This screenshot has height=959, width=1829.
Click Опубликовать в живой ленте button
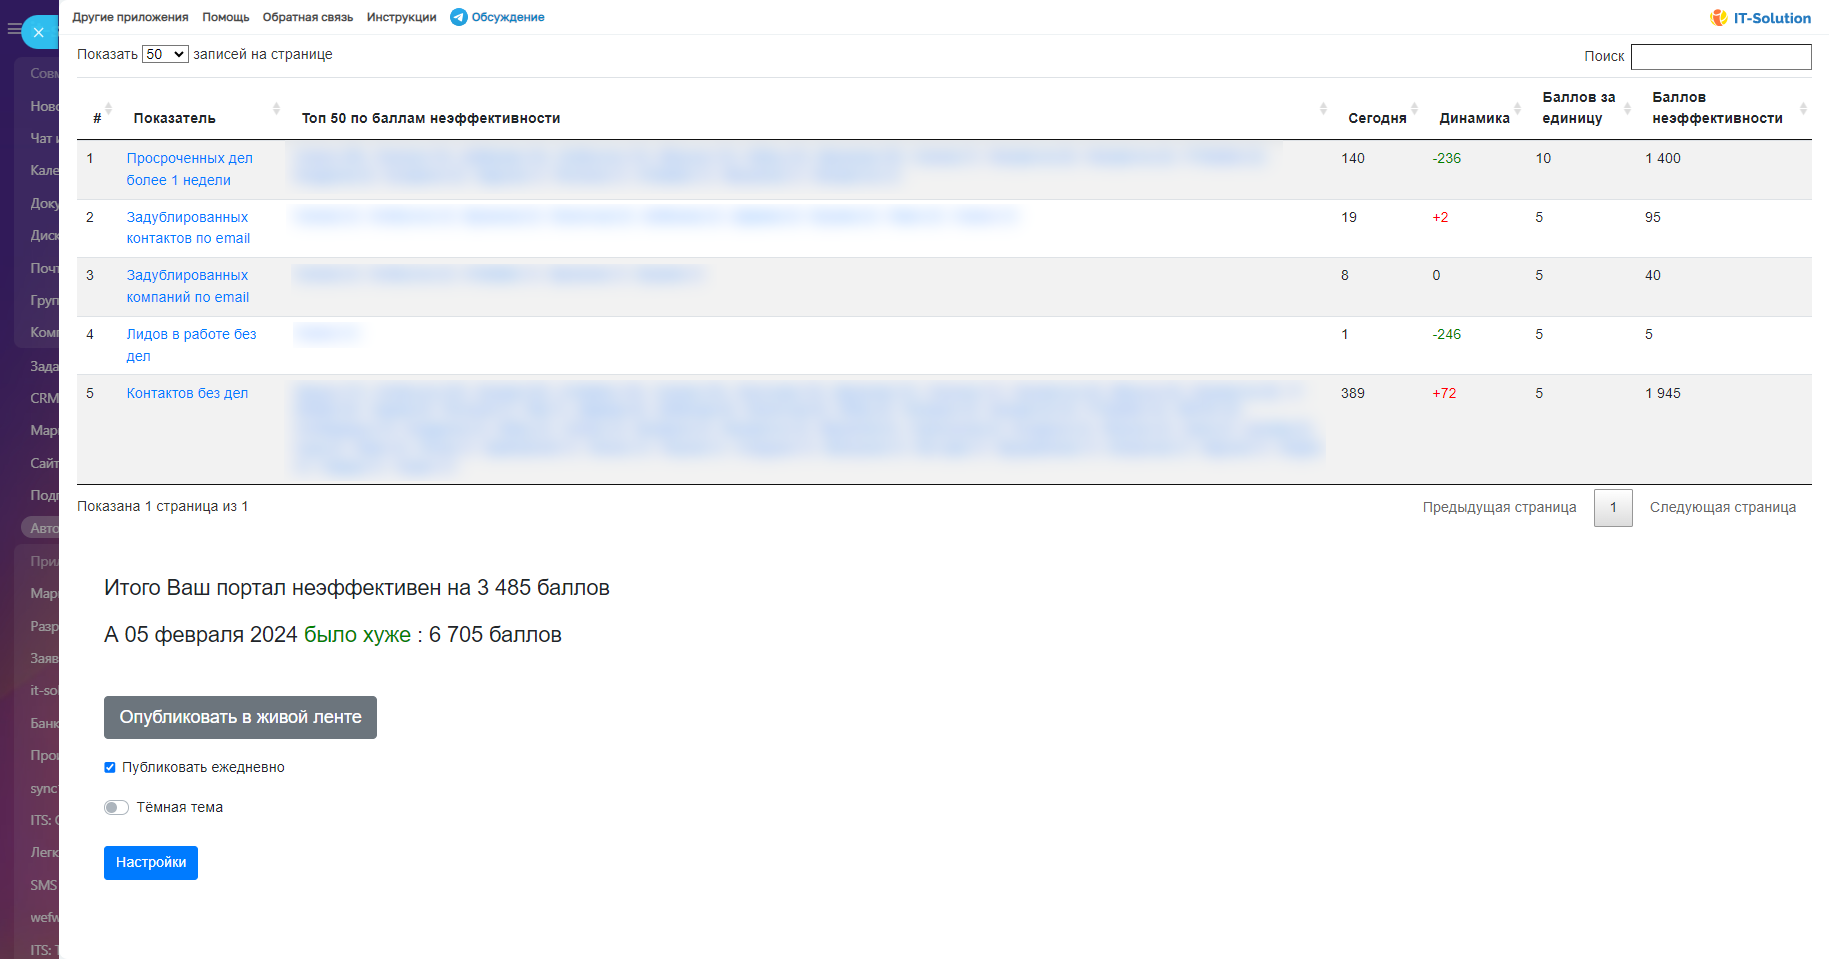240,718
